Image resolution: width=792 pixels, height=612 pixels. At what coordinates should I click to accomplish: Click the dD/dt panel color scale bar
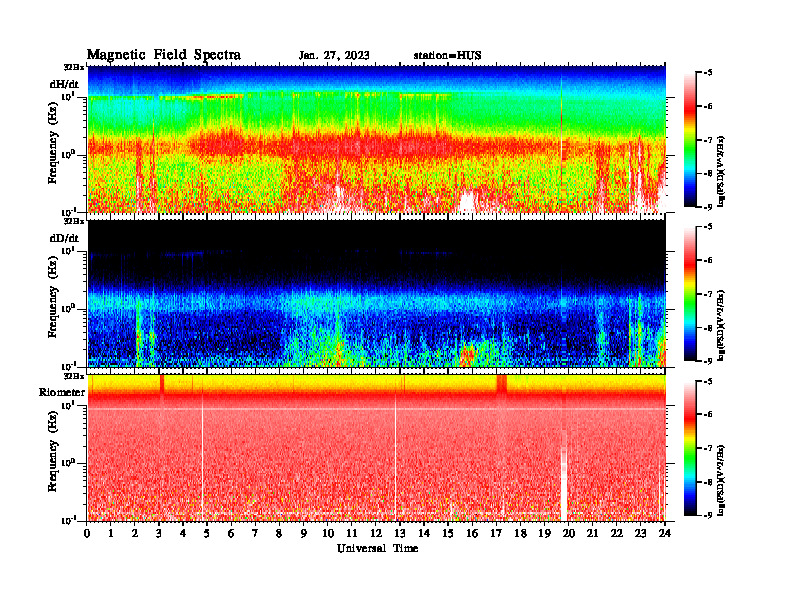pos(689,294)
